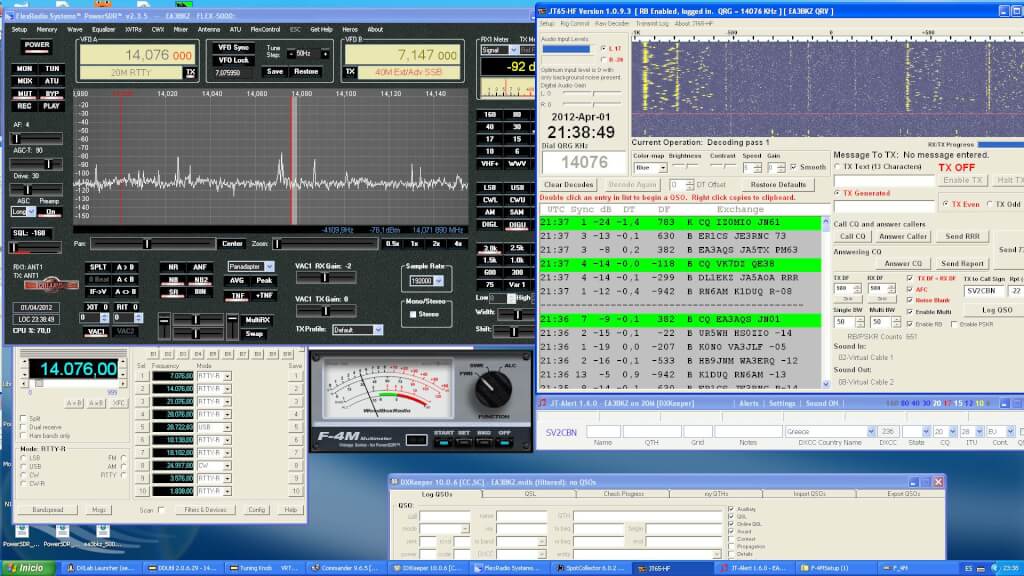This screenshot has height=576, width=1024.
Task: Increase the Tune Step with plus button
Action: coord(325,54)
